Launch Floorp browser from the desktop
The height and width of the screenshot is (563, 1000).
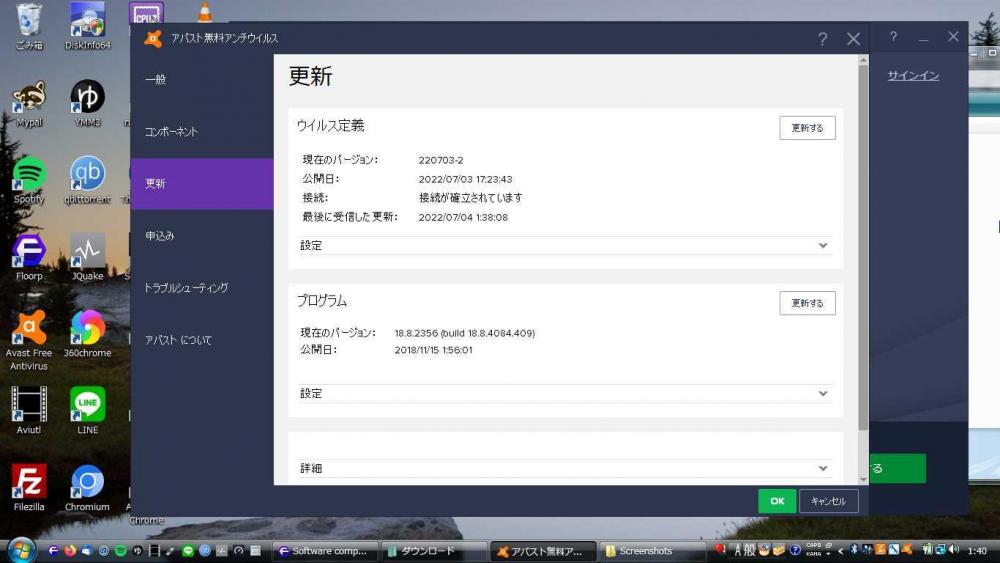point(29,258)
